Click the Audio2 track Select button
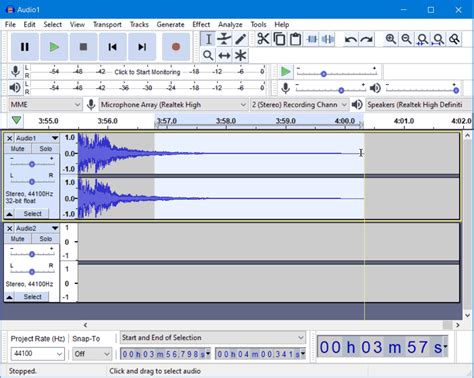Viewport: 474px width, 378px height. 32,297
